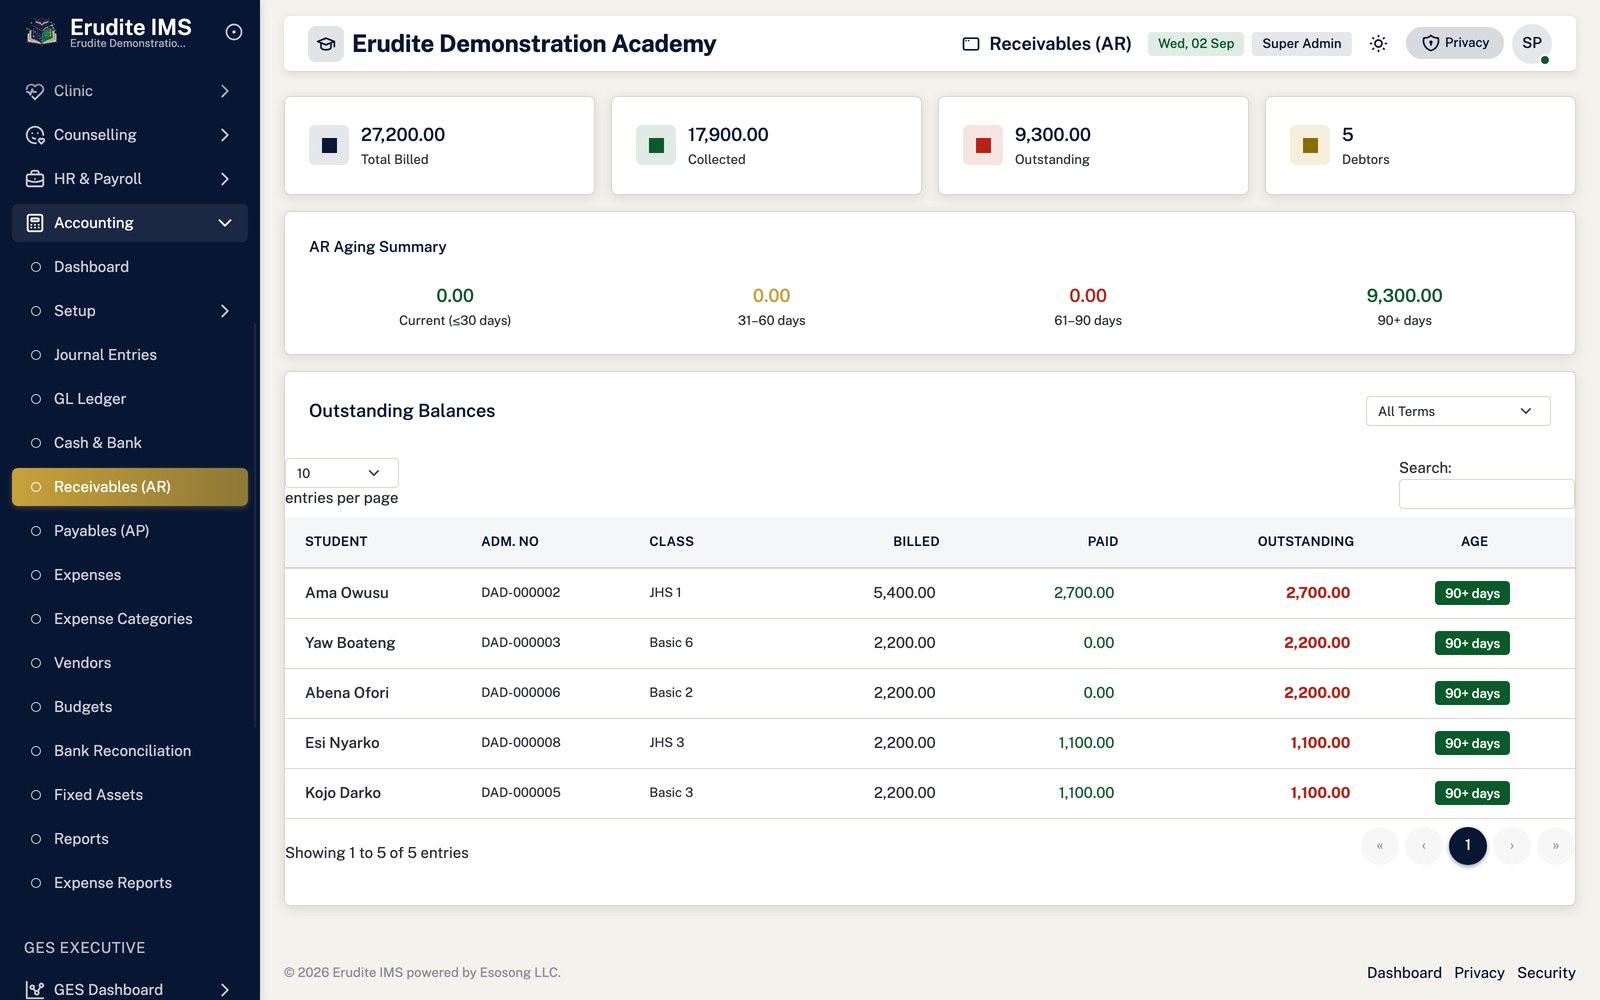Click the Accounting calculator icon
The width and height of the screenshot is (1600, 1000).
pos(35,223)
